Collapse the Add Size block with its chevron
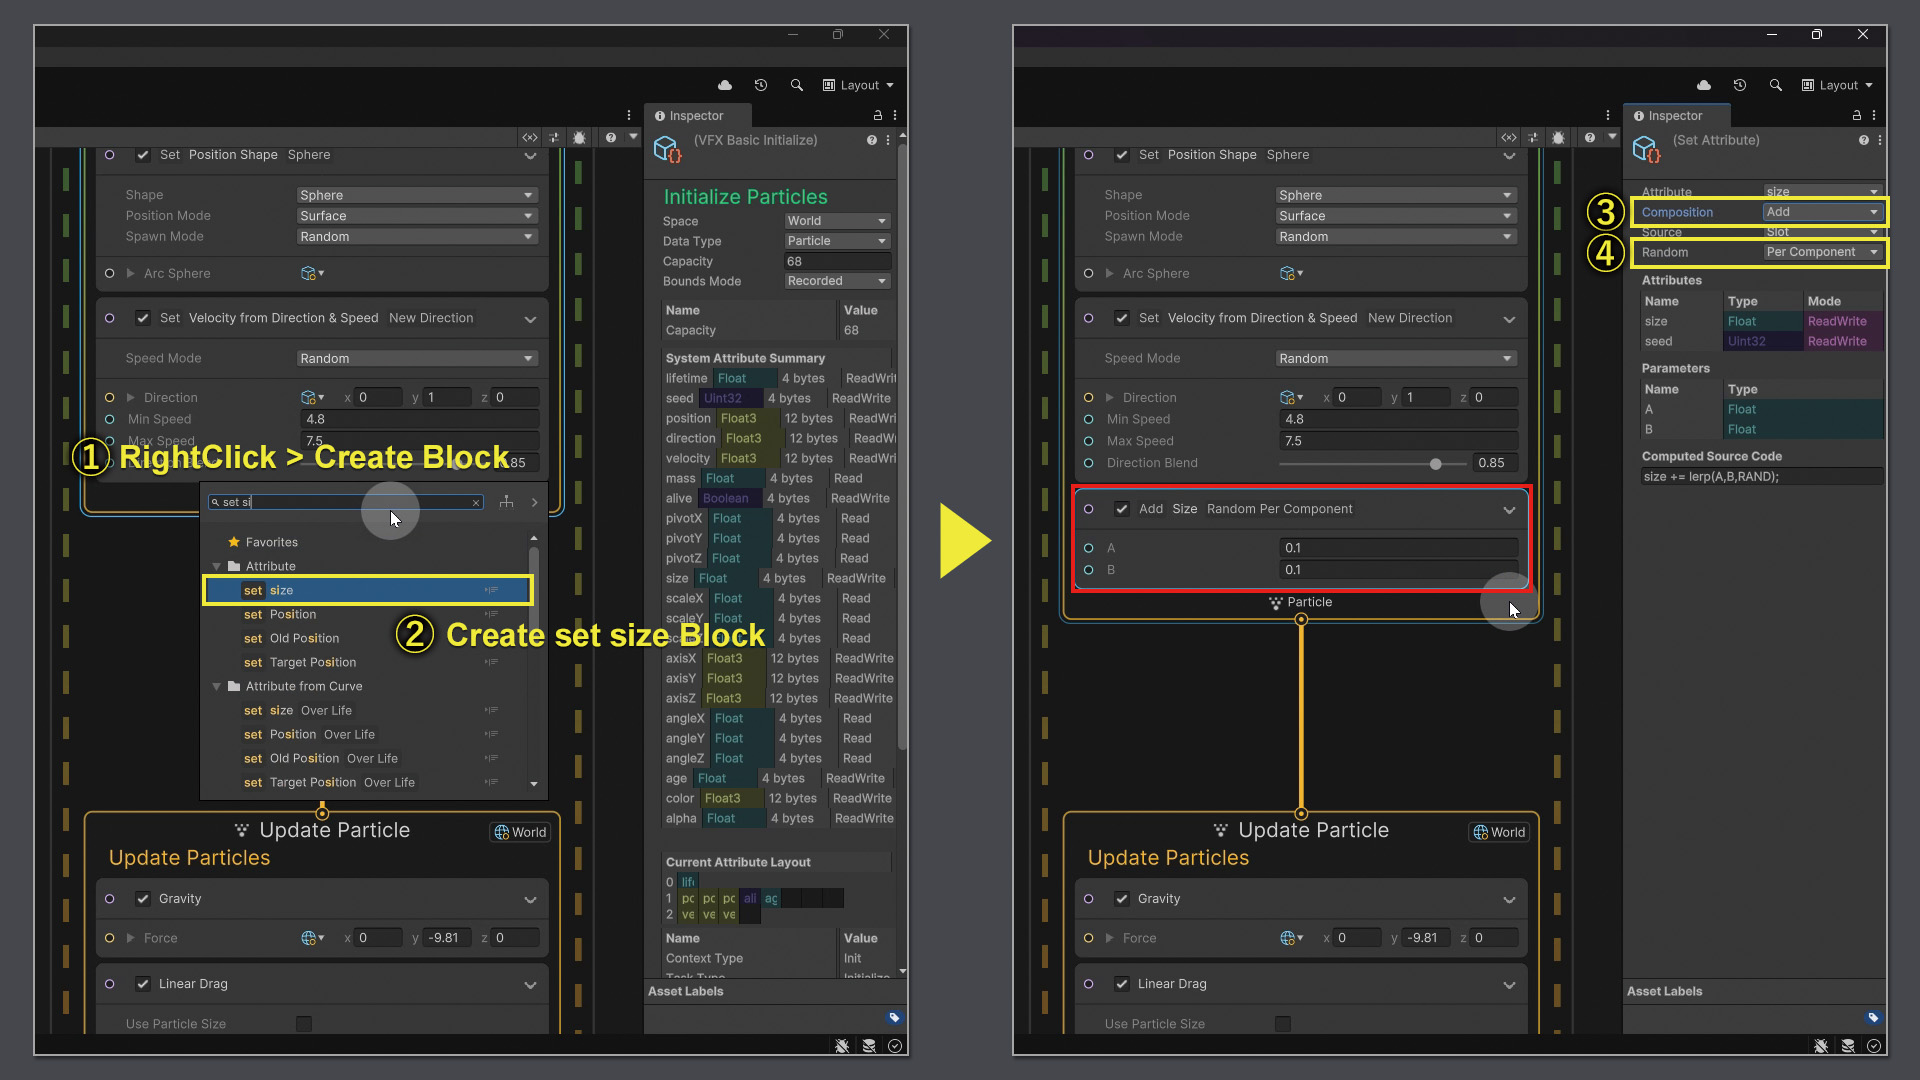This screenshot has width=1920, height=1080. 1509,510
